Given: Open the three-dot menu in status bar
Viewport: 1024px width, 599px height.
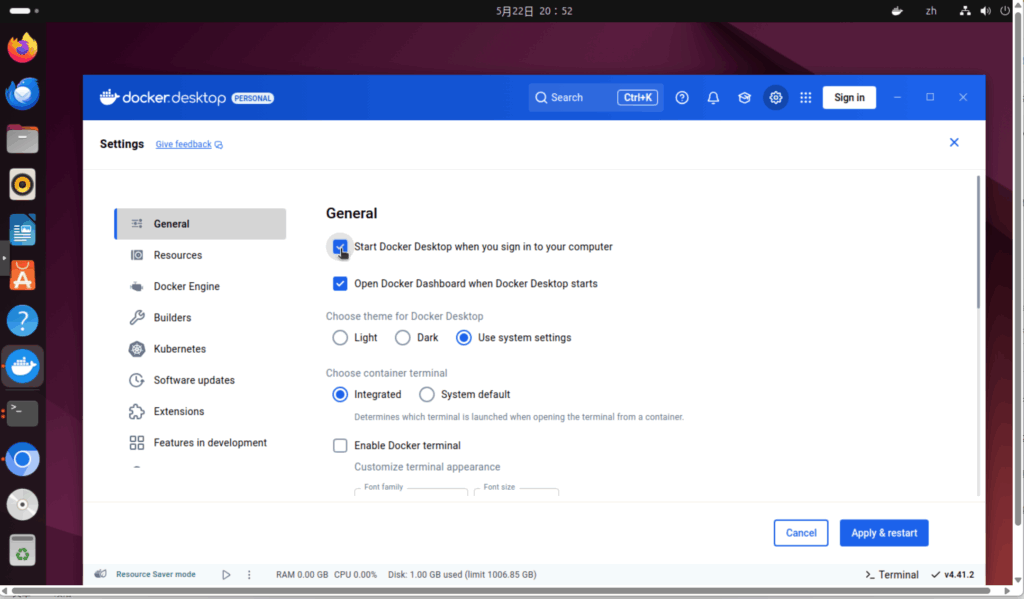Looking at the screenshot, I should [249, 575].
